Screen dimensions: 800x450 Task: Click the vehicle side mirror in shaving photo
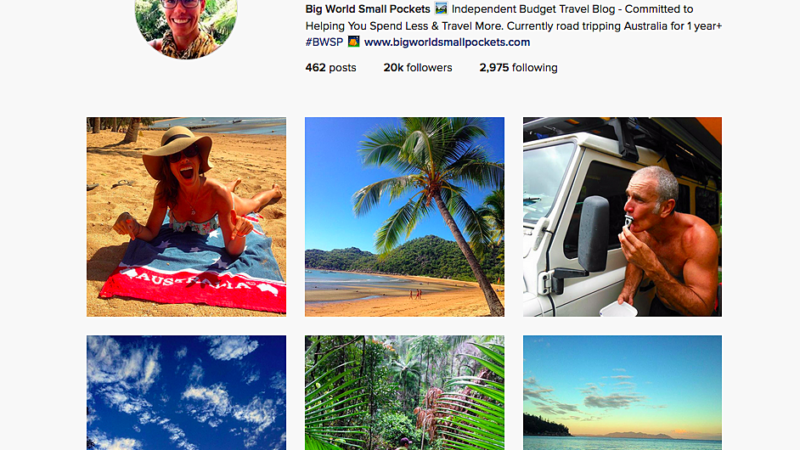point(593,234)
